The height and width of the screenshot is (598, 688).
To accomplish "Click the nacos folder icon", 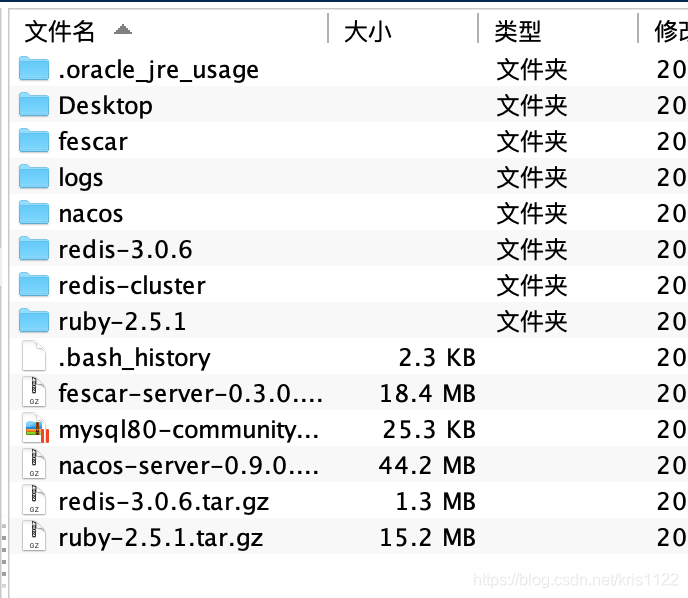I will point(34,213).
